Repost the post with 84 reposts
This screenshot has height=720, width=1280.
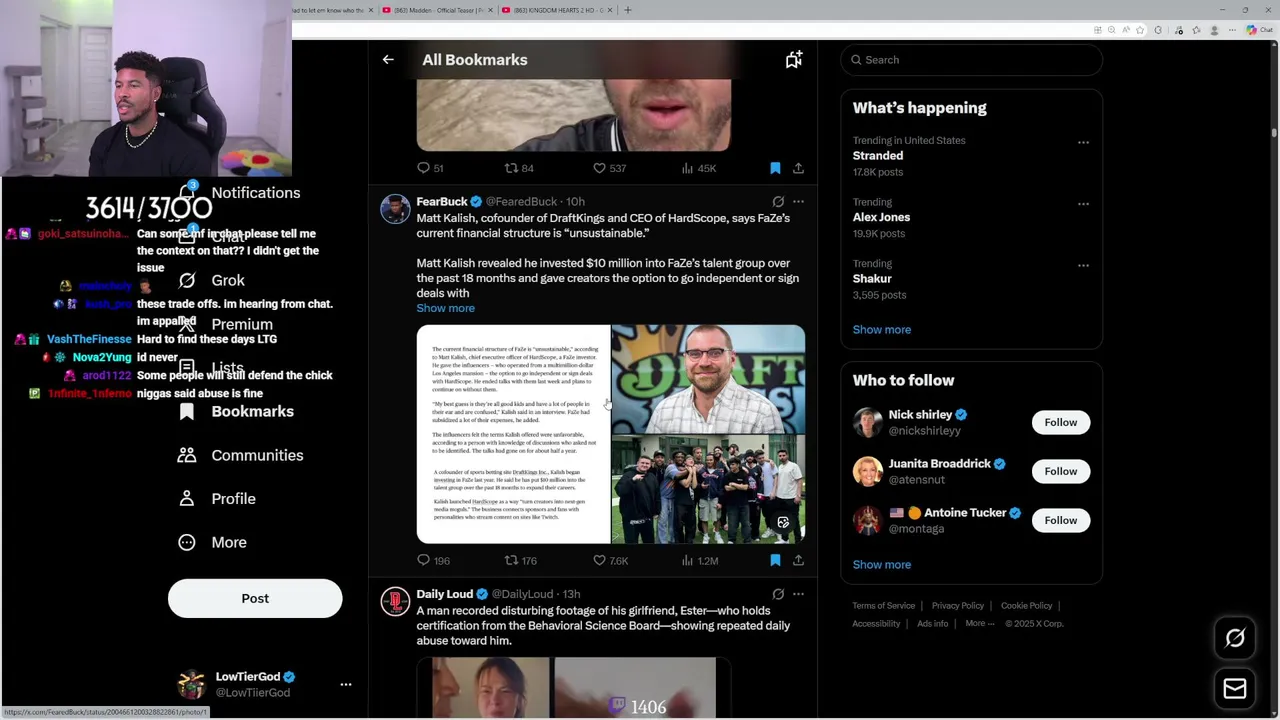518,168
